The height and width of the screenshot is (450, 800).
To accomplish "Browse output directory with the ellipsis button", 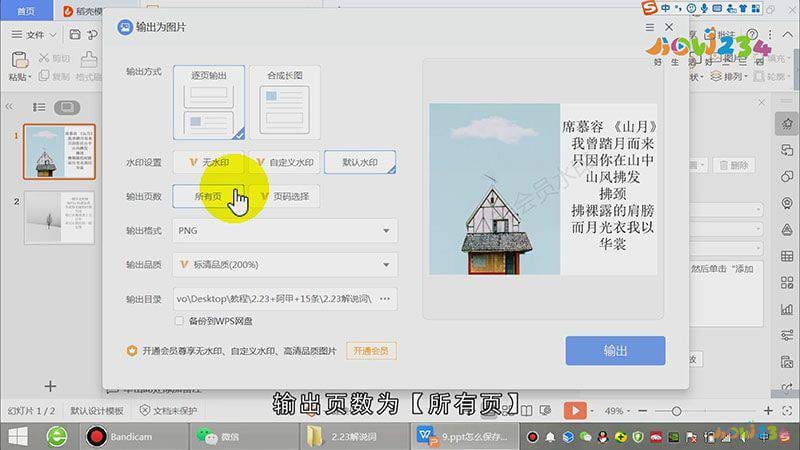I will [x=386, y=298].
